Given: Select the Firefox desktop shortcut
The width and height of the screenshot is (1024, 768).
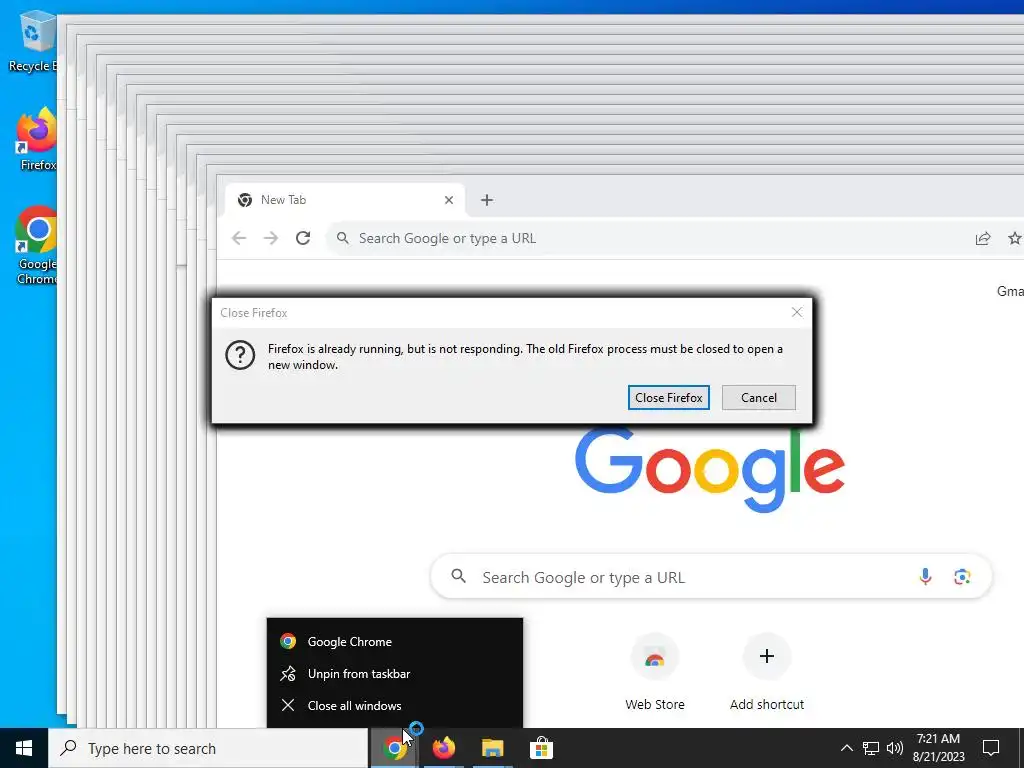Looking at the screenshot, I should (36, 139).
